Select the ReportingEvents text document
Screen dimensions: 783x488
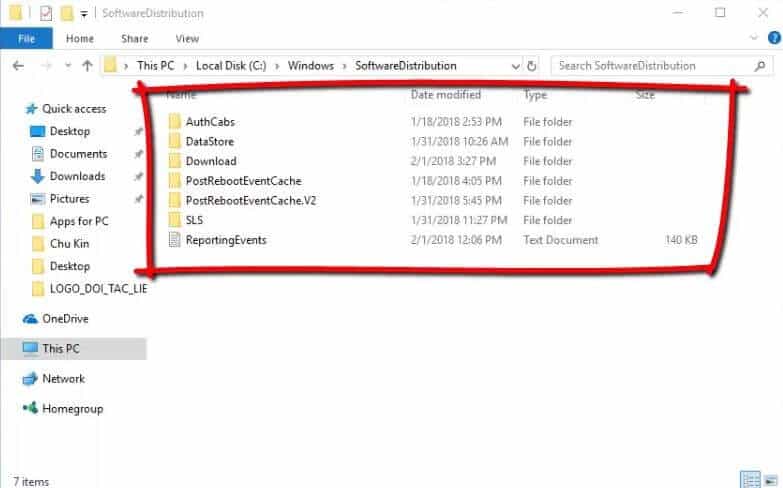click(x=226, y=240)
